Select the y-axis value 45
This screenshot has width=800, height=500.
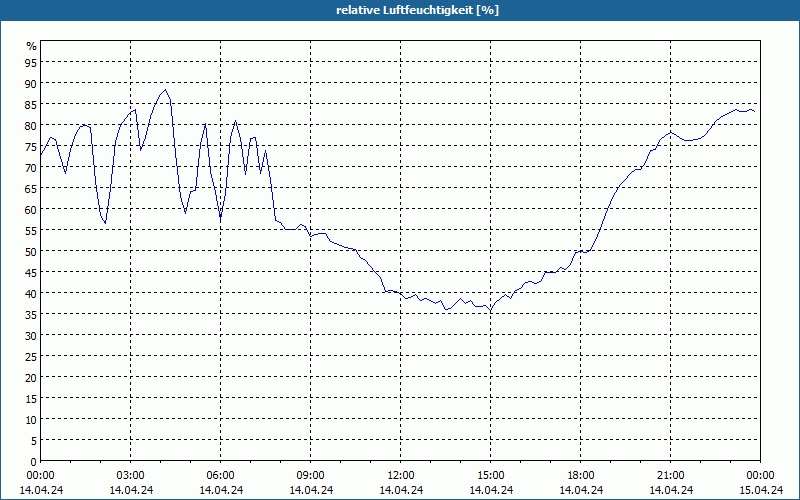tap(31, 272)
